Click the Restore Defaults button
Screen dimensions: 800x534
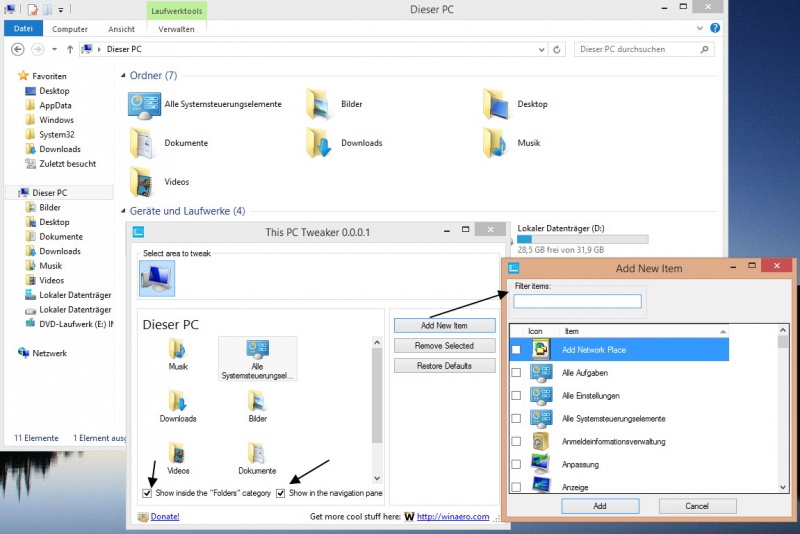click(444, 366)
